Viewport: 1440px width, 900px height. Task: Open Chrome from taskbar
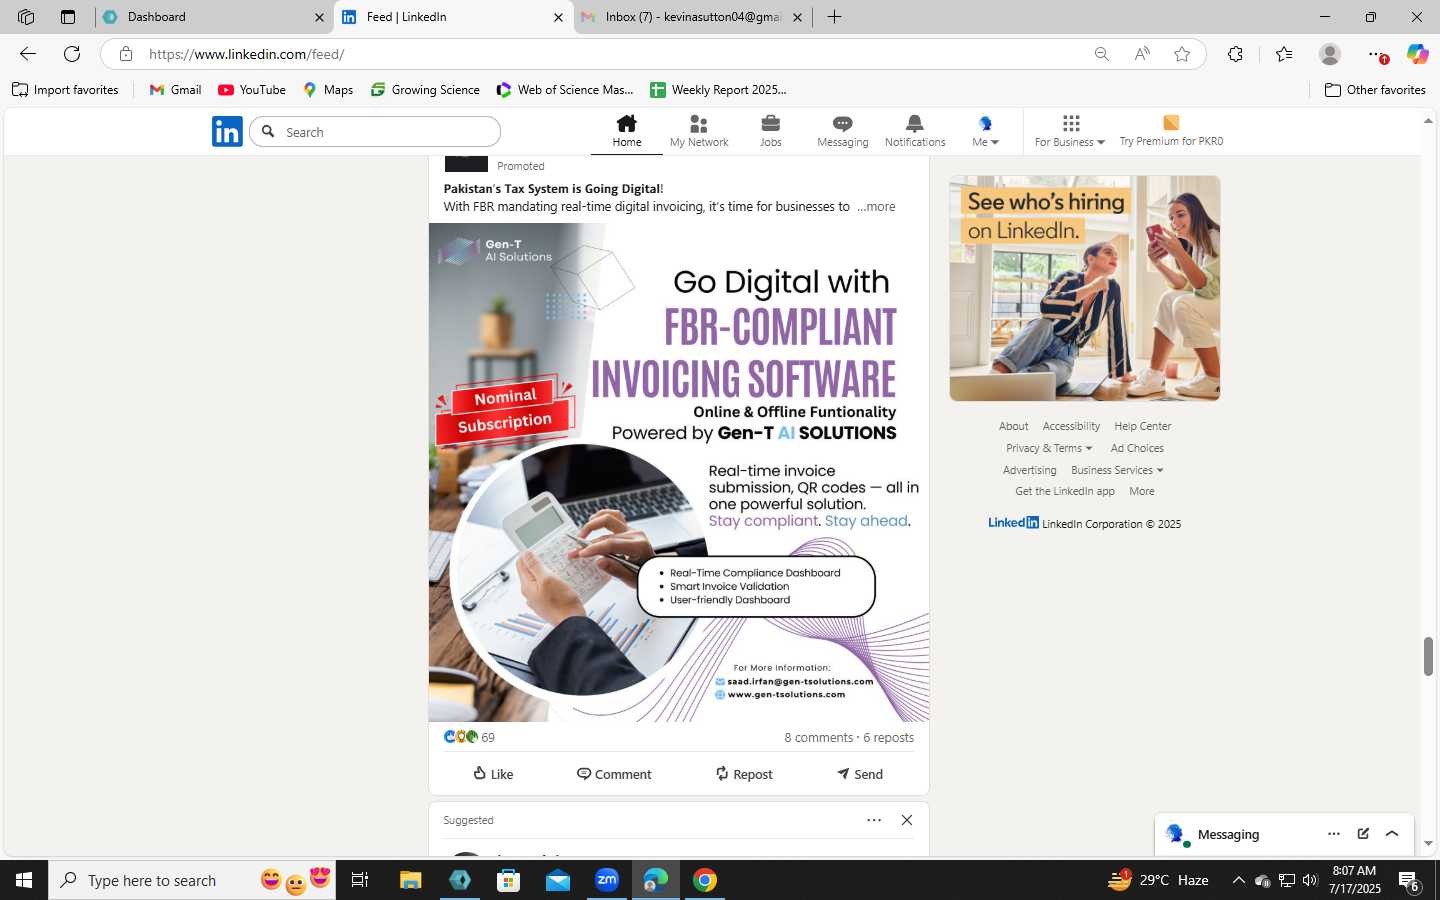tap(705, 880)
